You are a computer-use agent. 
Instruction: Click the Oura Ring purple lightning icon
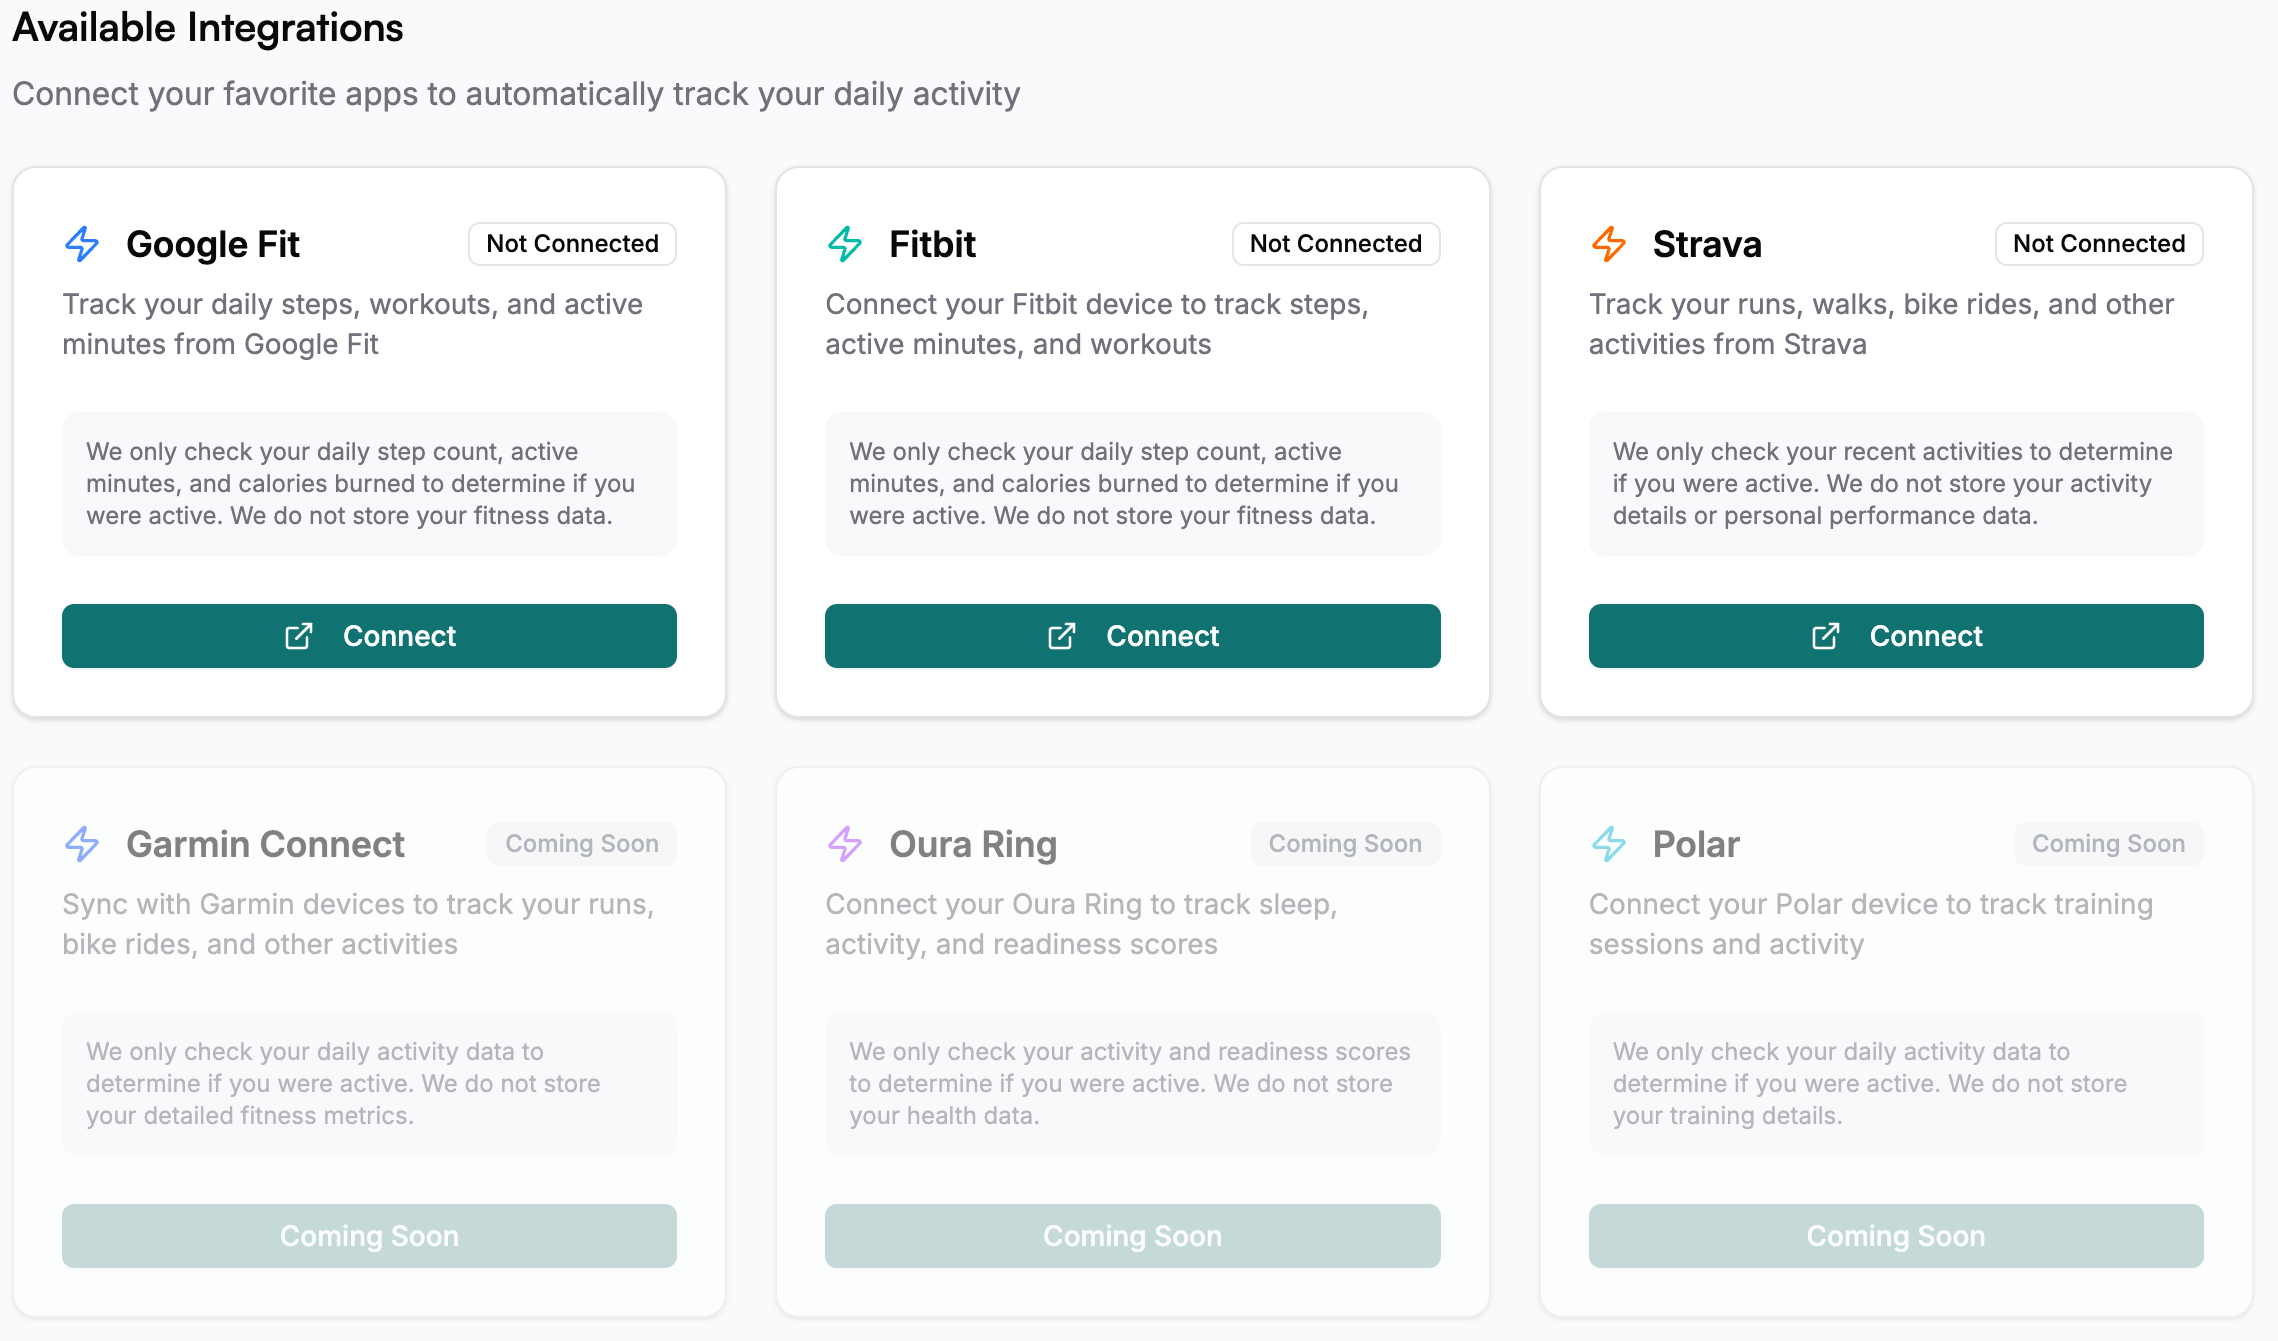[x=845, y=844]
